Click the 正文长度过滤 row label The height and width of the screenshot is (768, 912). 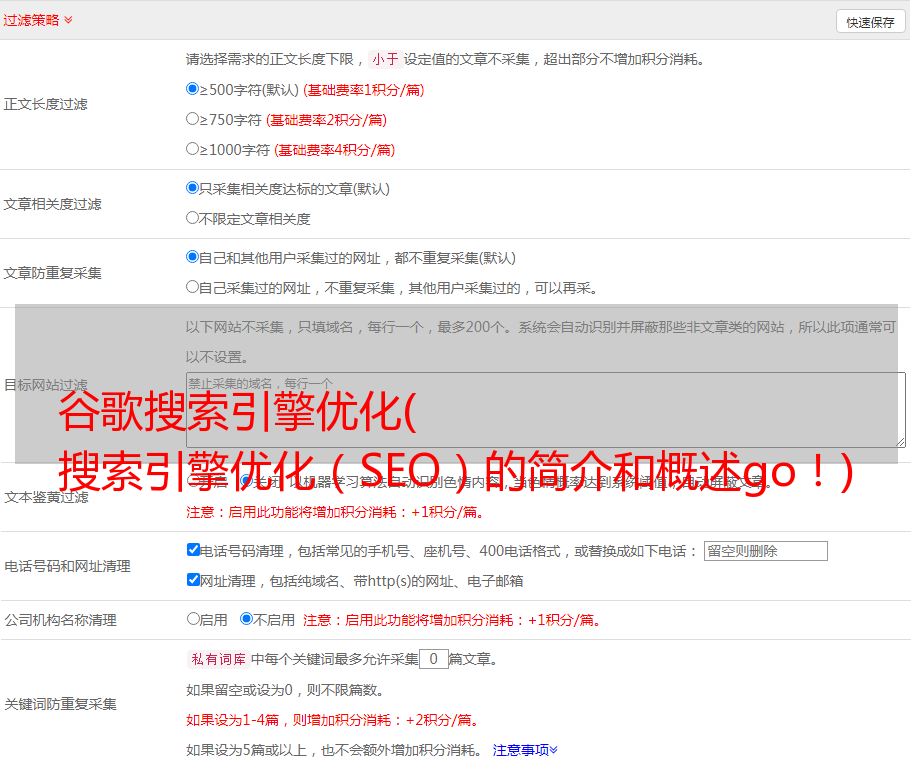(46, 104)
